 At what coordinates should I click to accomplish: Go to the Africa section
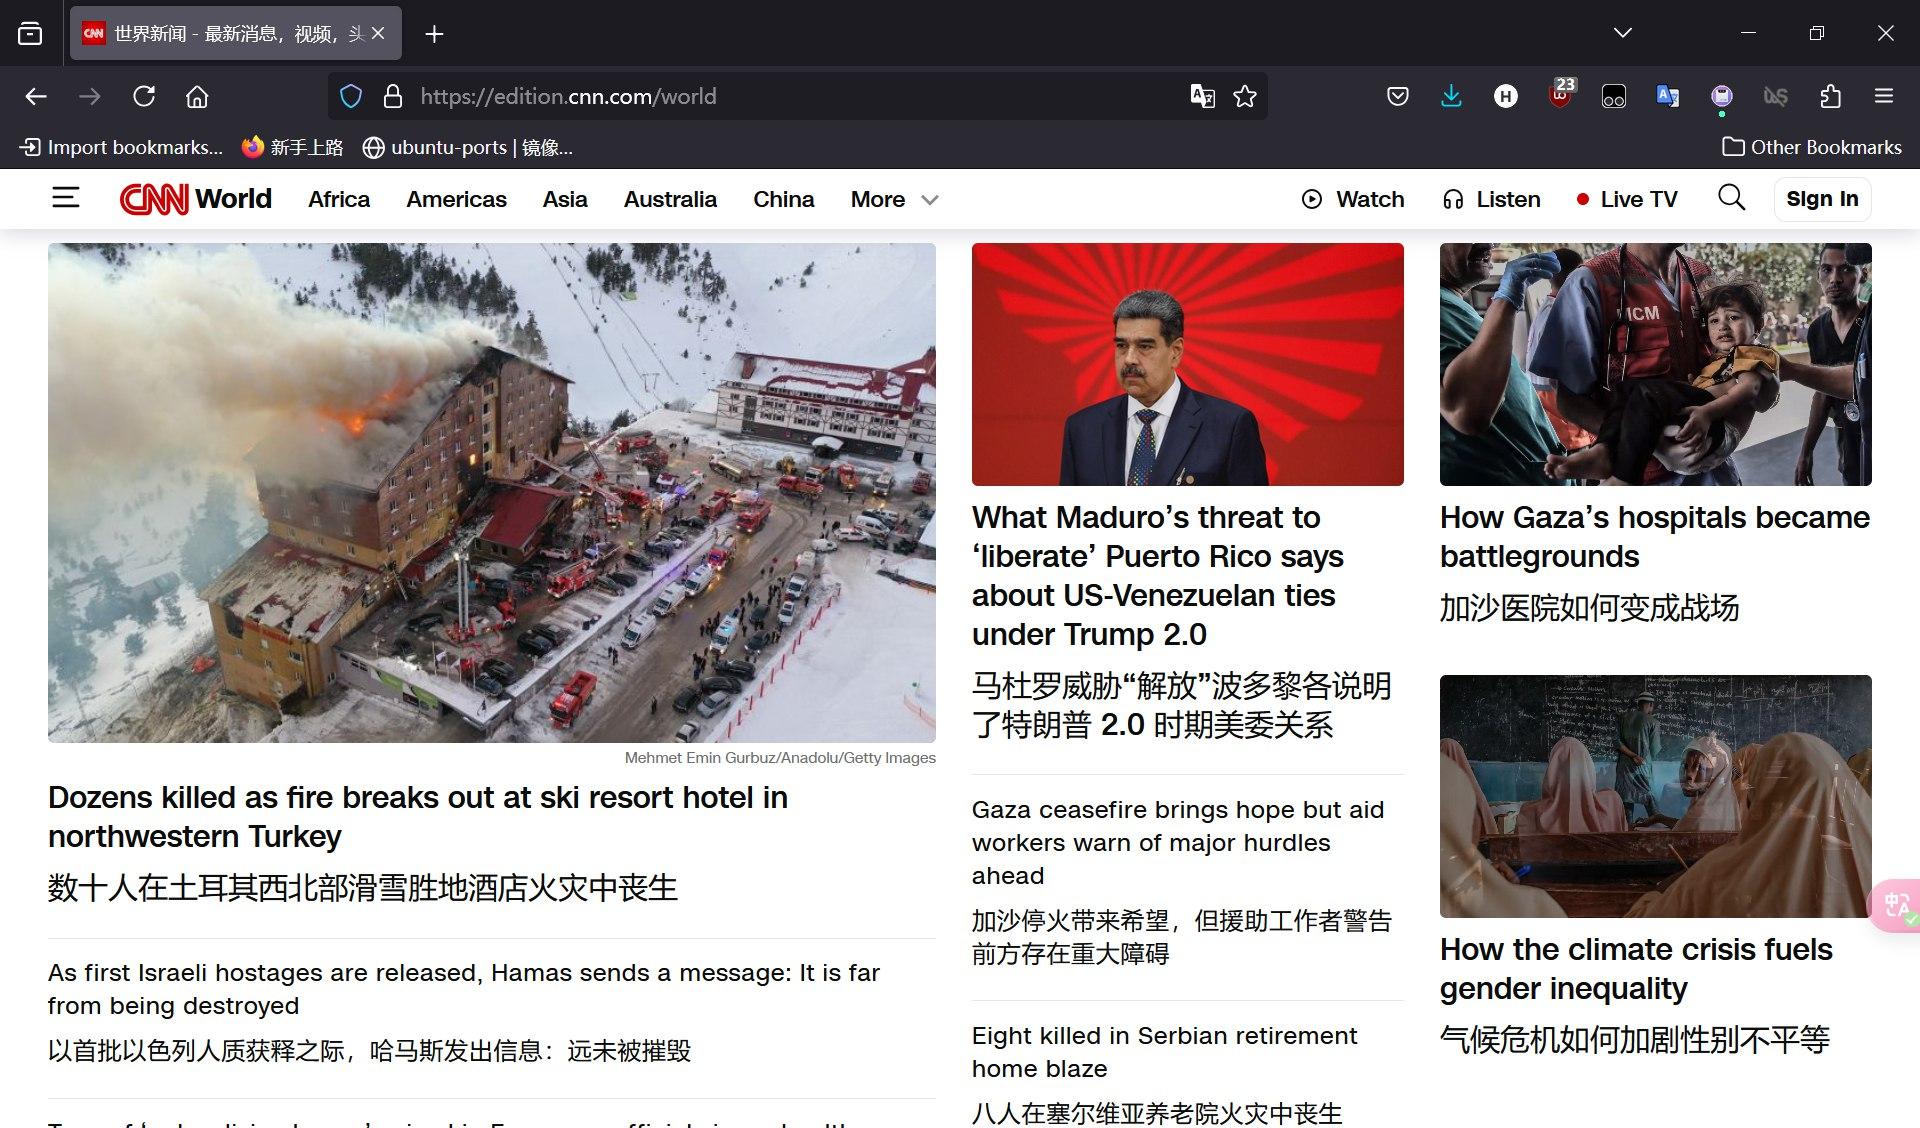point(339,199)
